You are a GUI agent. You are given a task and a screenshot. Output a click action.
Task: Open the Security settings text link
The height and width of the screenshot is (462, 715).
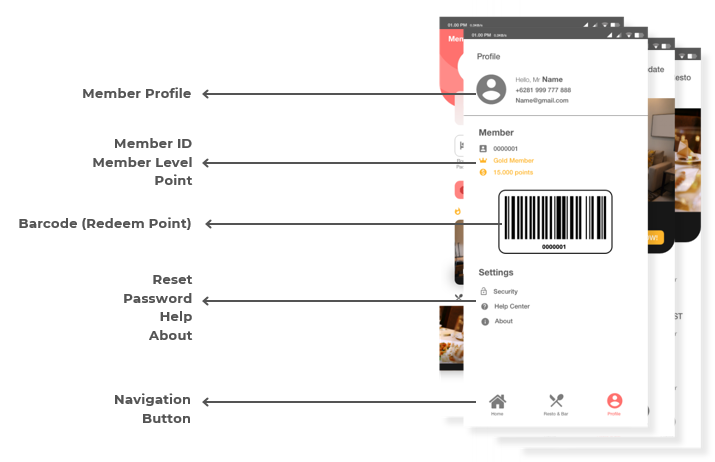pos(505,291)
